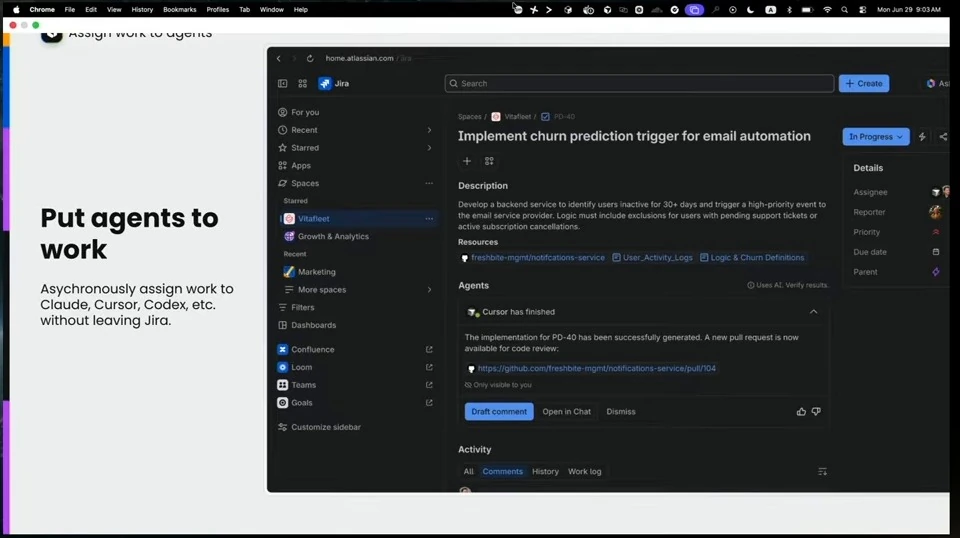Collapse the Cursor has finished panel
Viewport: 960px width, 538px height.
[x=814, y=312]
